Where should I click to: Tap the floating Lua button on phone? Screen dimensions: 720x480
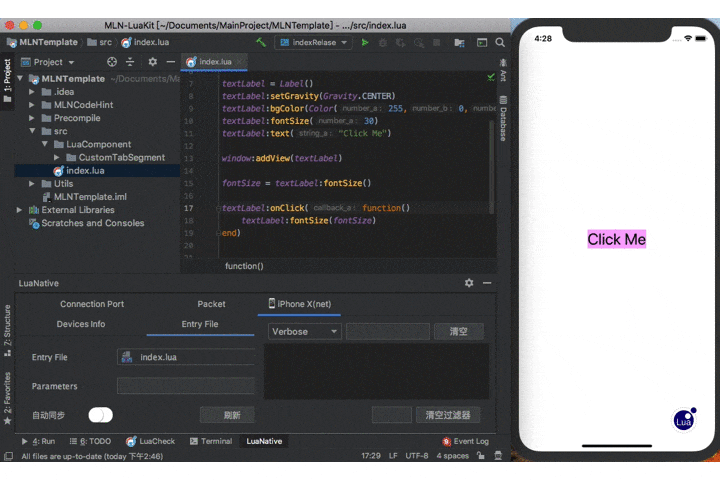[684, 420]
